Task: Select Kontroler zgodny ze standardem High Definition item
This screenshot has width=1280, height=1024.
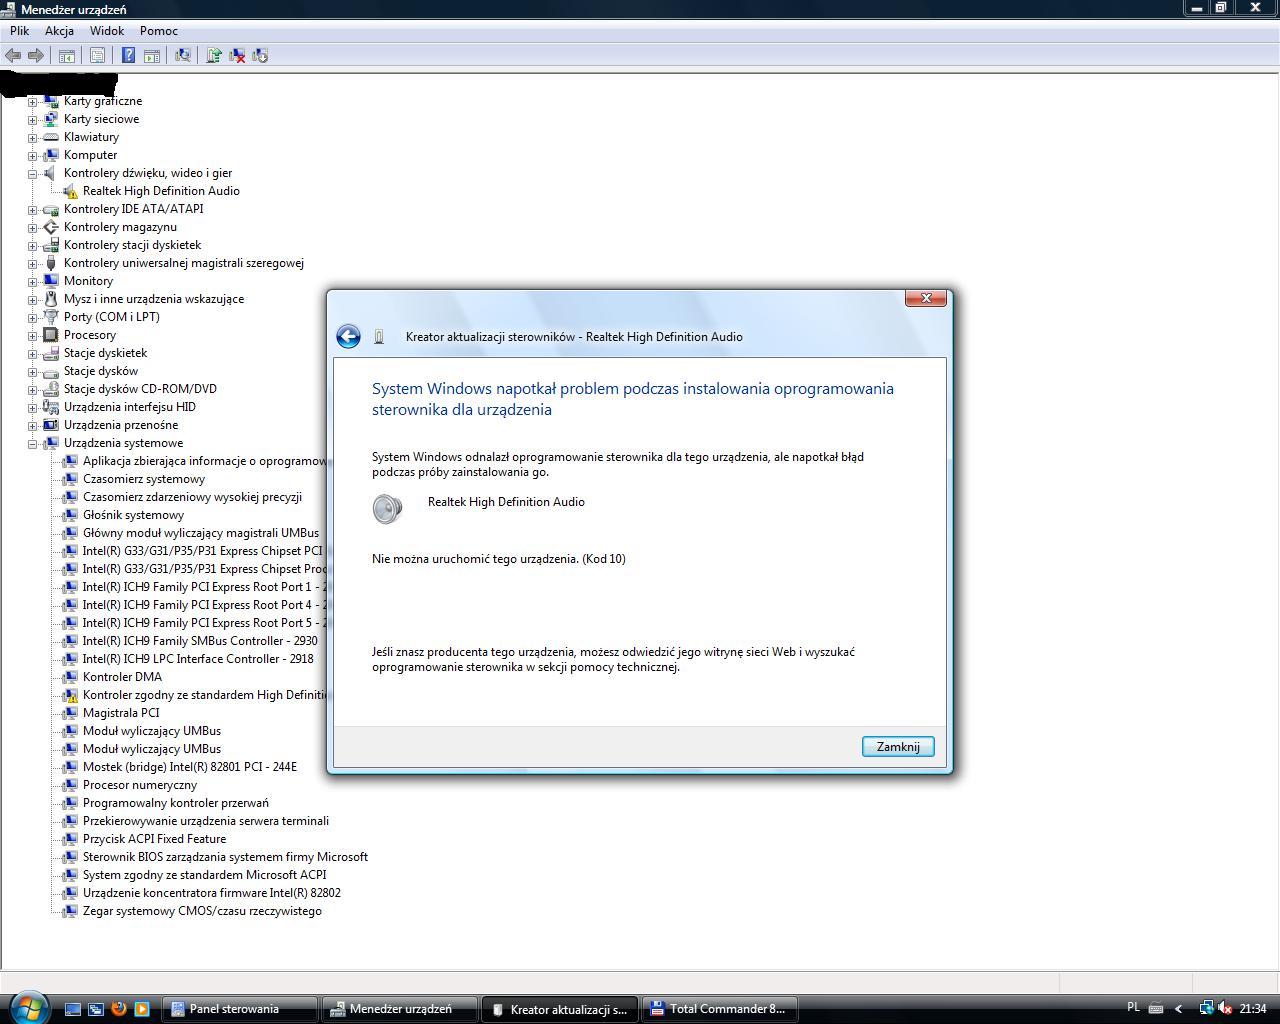Action: point(205,695)
